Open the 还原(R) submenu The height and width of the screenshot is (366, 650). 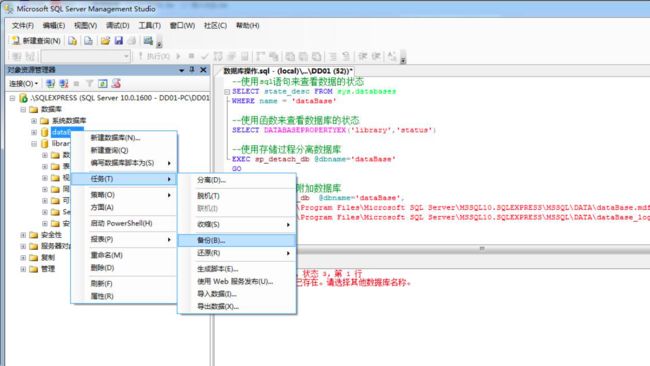(x=237, y=253)
